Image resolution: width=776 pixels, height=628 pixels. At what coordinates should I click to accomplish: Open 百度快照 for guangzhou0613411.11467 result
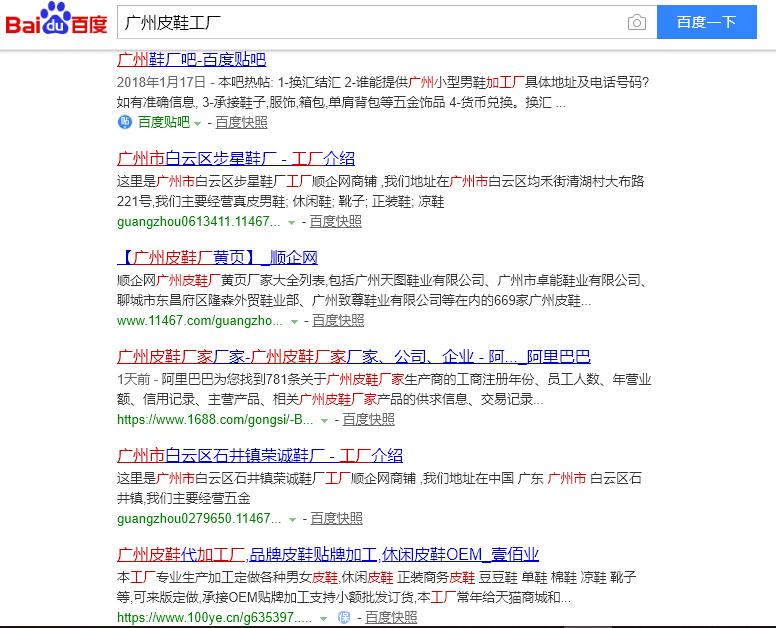pyautogui.click(x=336, y=221)
